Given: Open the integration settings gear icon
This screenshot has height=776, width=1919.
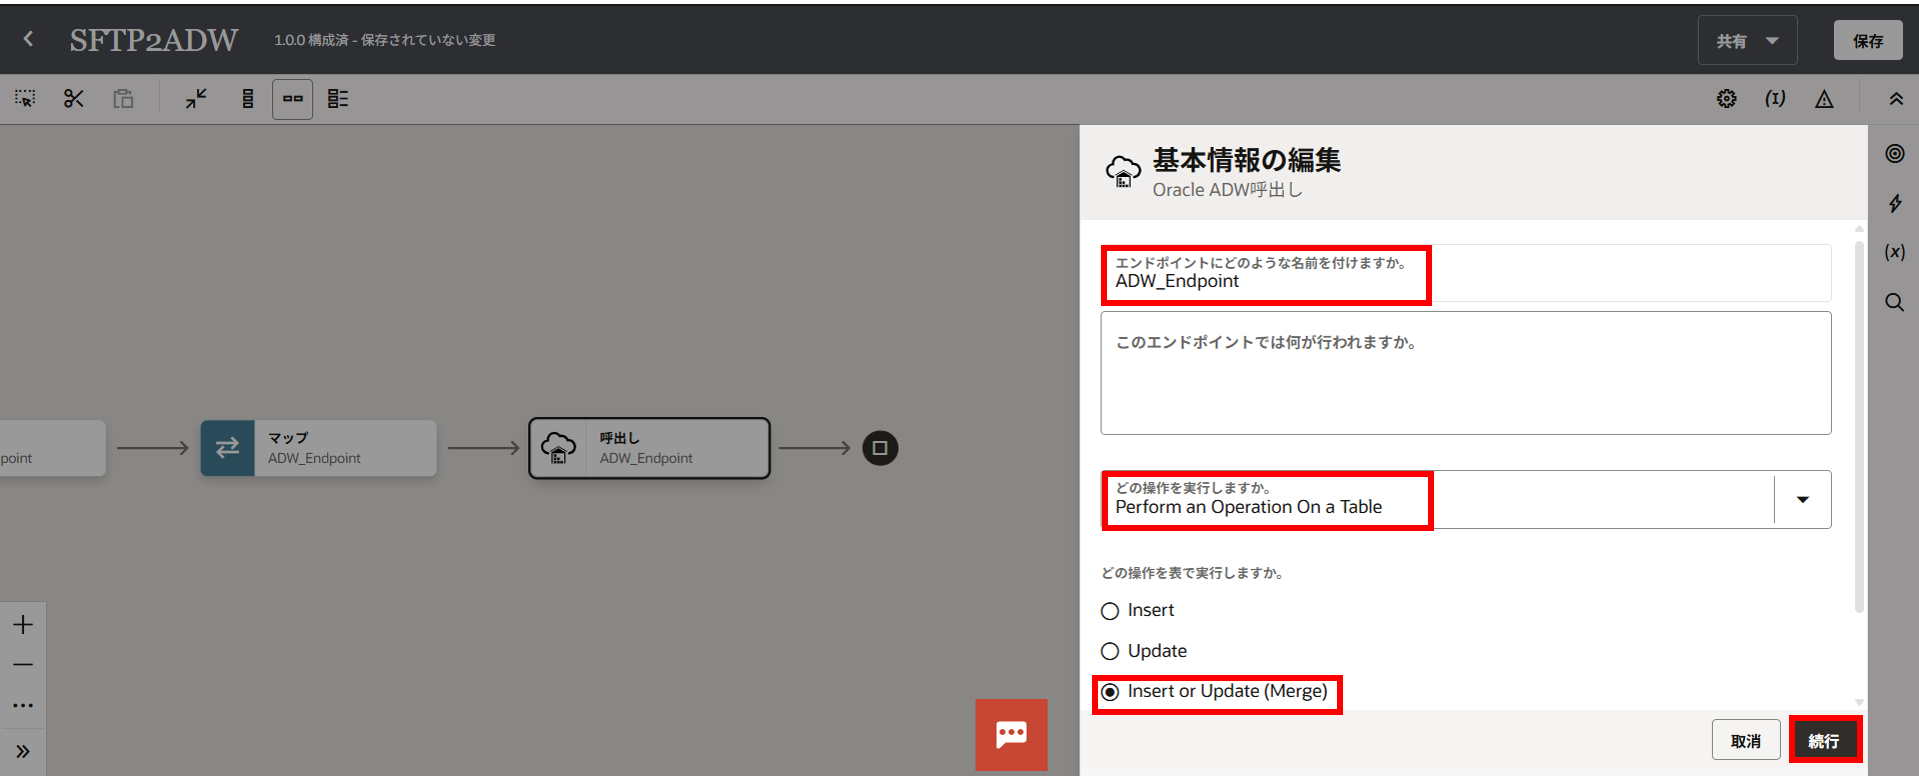Looking at the screenshot, I should [x=1727, y=99].
